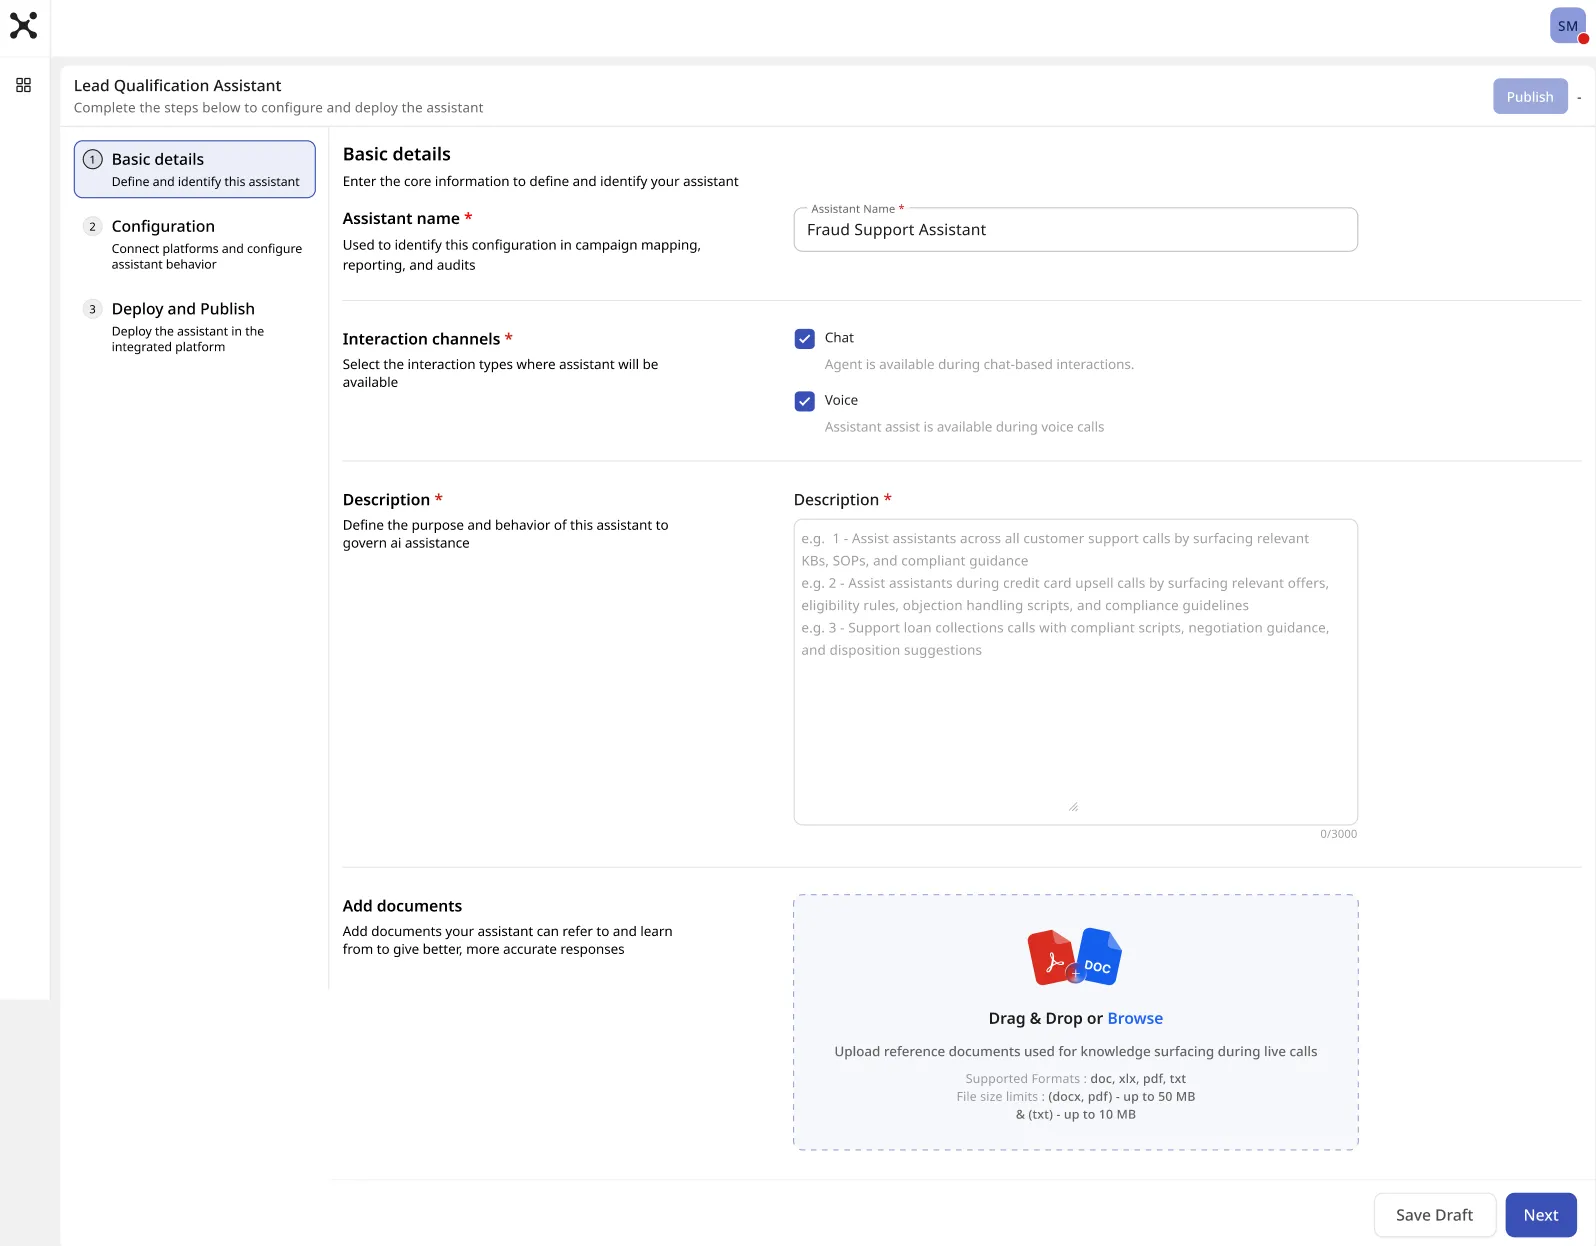This screenshot has height=1246, width=1596.
Task: Click Next to continue
Action: pos(1541,1215)
